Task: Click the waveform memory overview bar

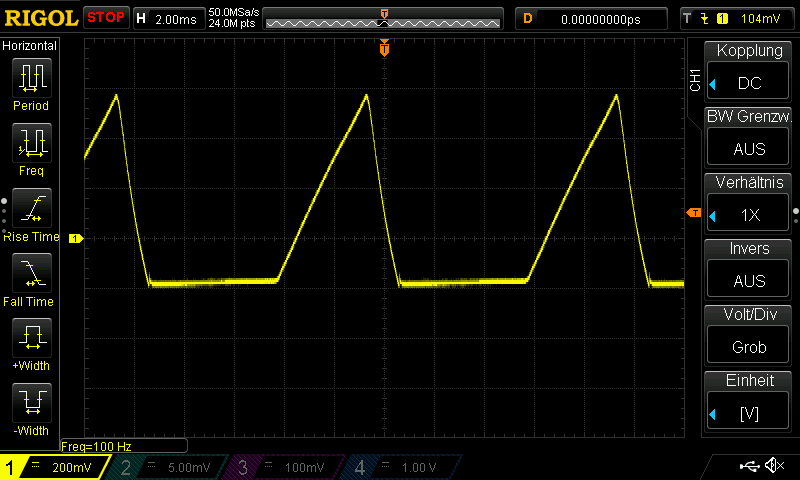Action: click(383, 18)
